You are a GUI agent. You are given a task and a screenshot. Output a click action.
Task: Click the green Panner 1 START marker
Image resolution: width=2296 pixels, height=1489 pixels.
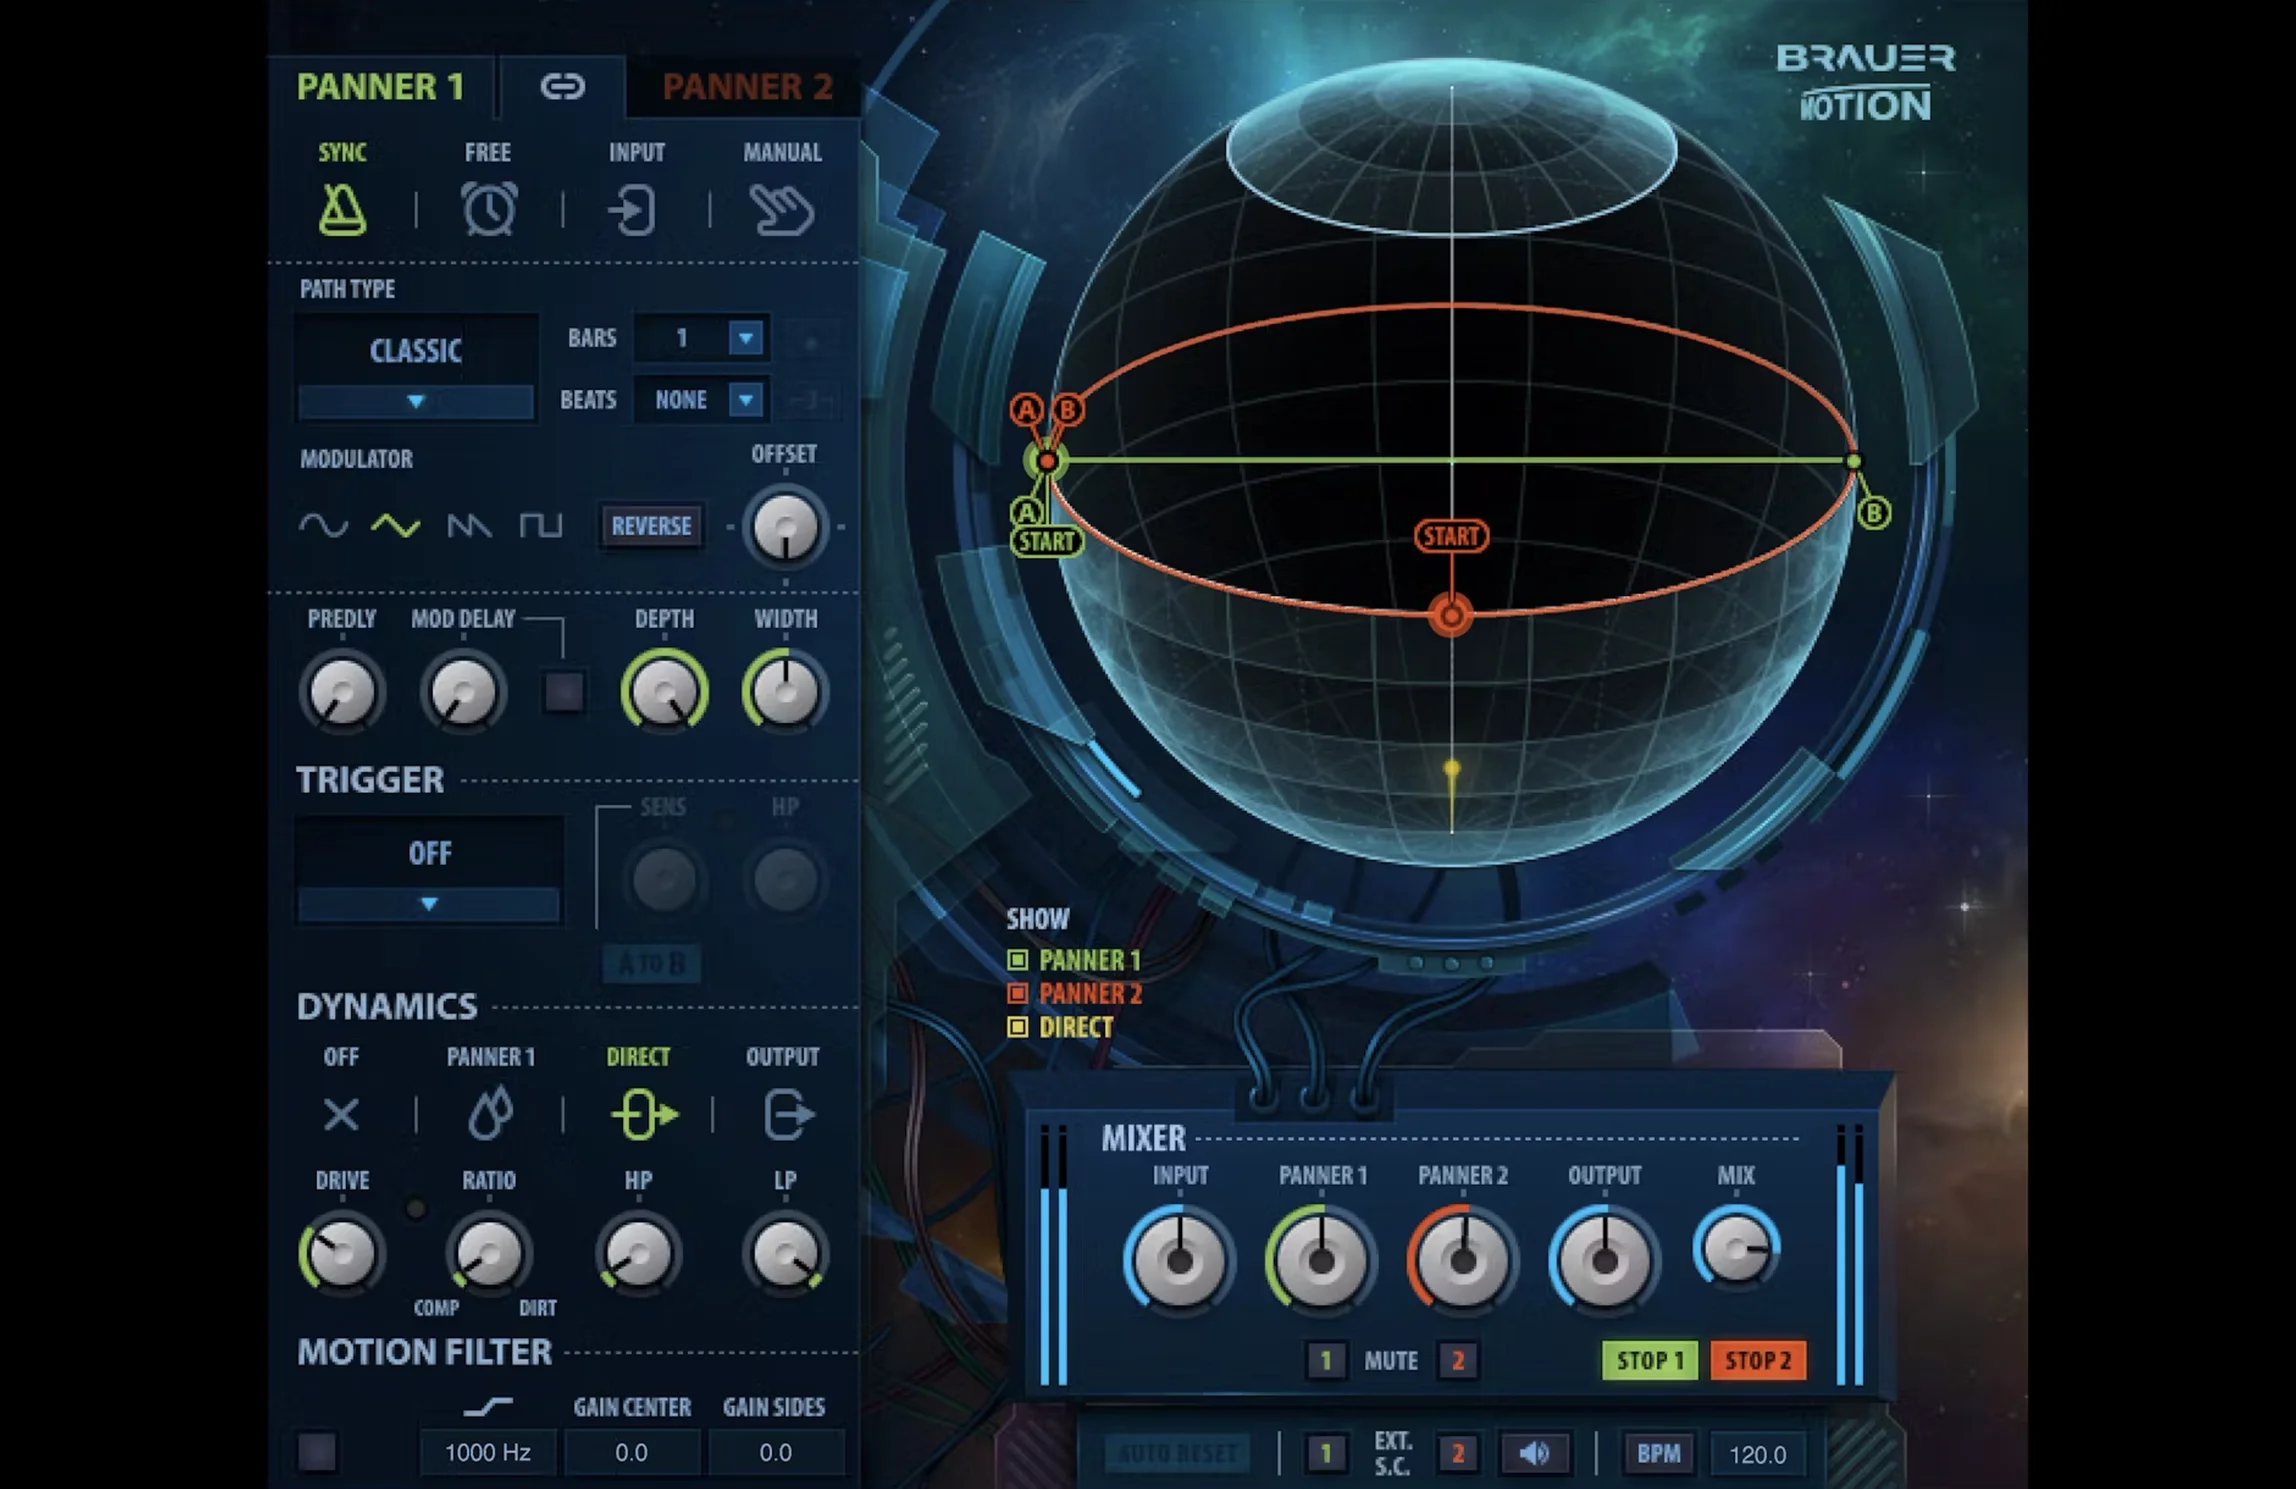coord(1046,542)
